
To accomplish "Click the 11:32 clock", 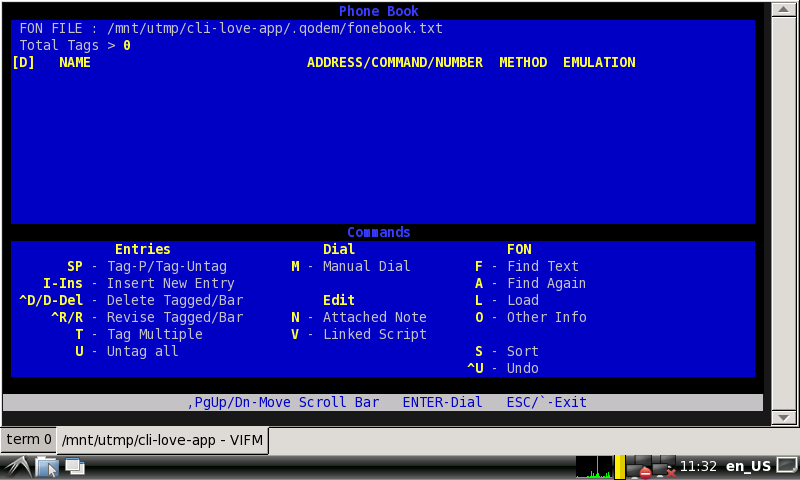I will [698, 466].
